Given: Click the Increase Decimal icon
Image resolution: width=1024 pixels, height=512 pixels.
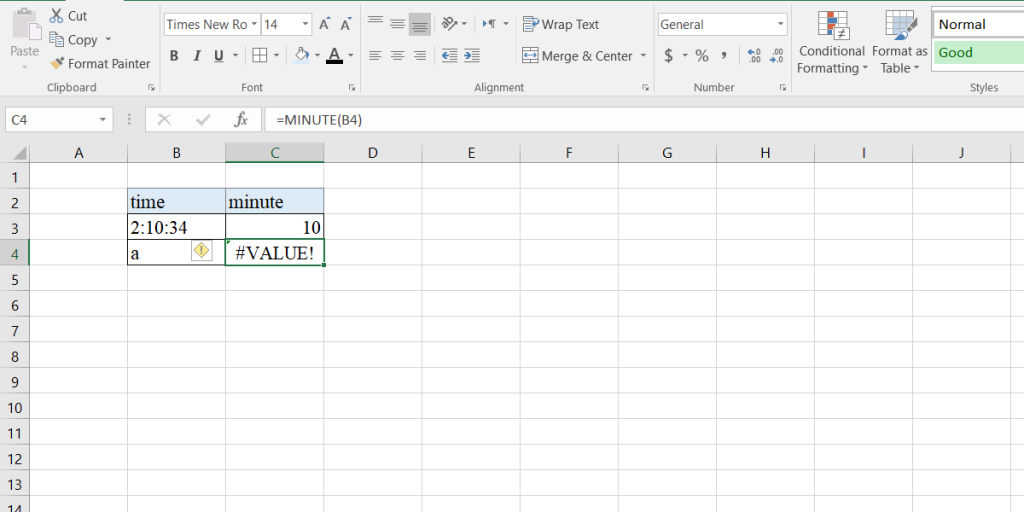Looking at the screenshot, I should pos(754,56).
